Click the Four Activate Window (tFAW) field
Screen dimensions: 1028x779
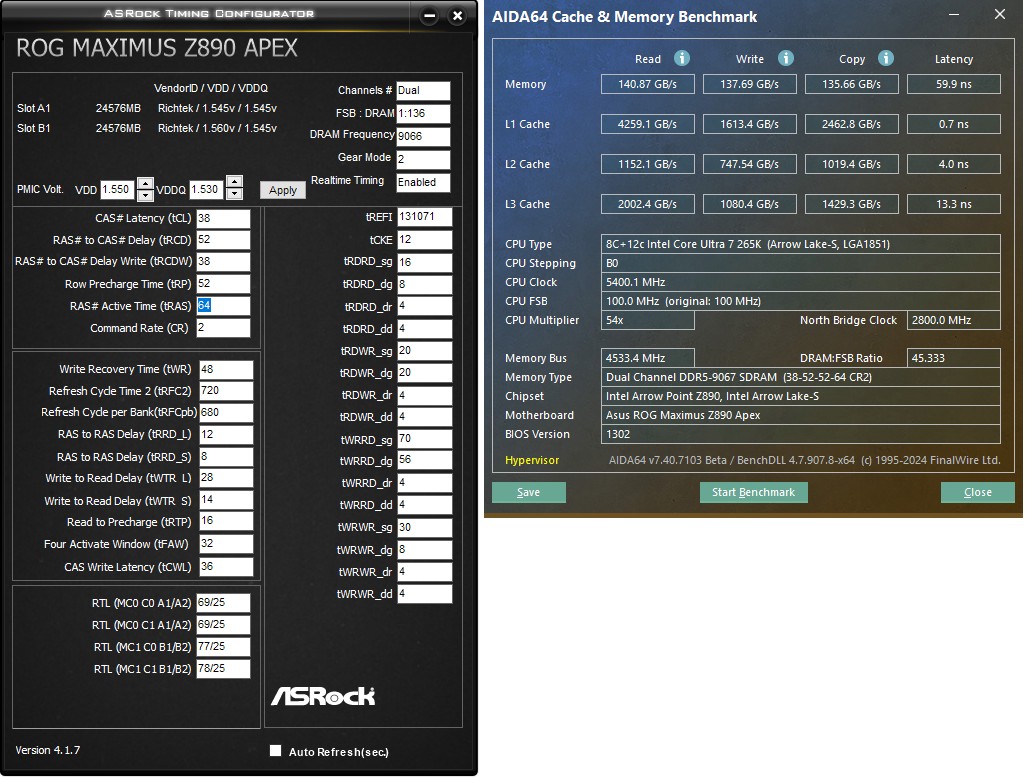click(226, 544)
